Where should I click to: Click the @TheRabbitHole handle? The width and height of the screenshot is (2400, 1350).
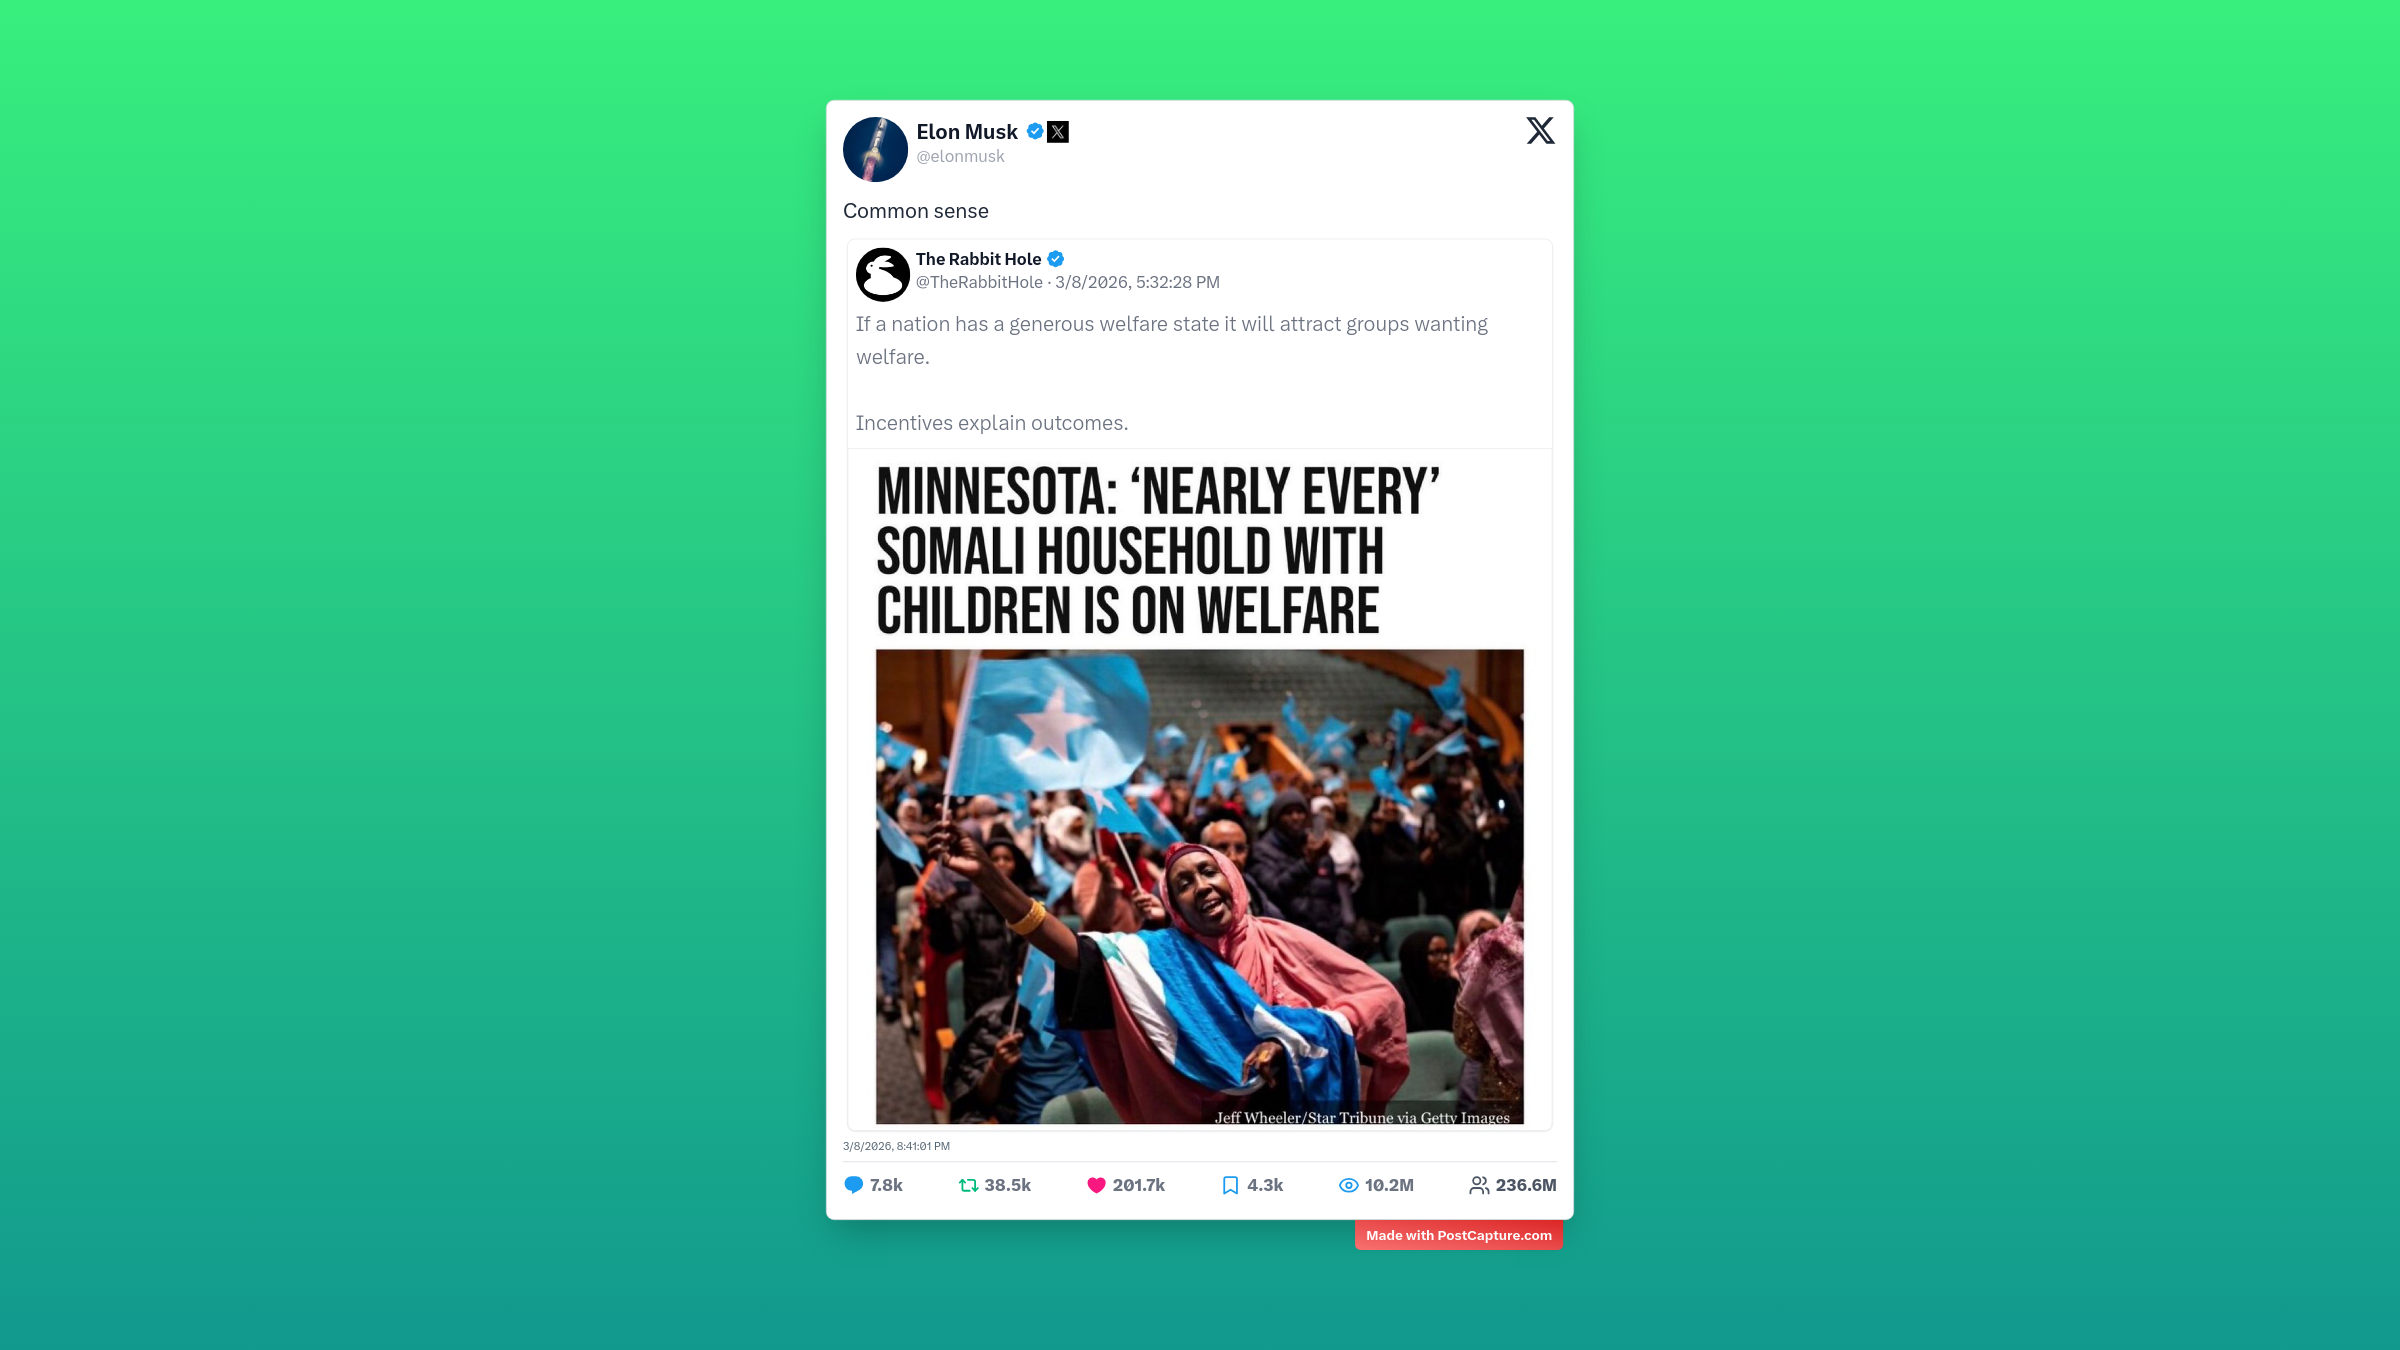pyautogui.click(x=979, y=283)
